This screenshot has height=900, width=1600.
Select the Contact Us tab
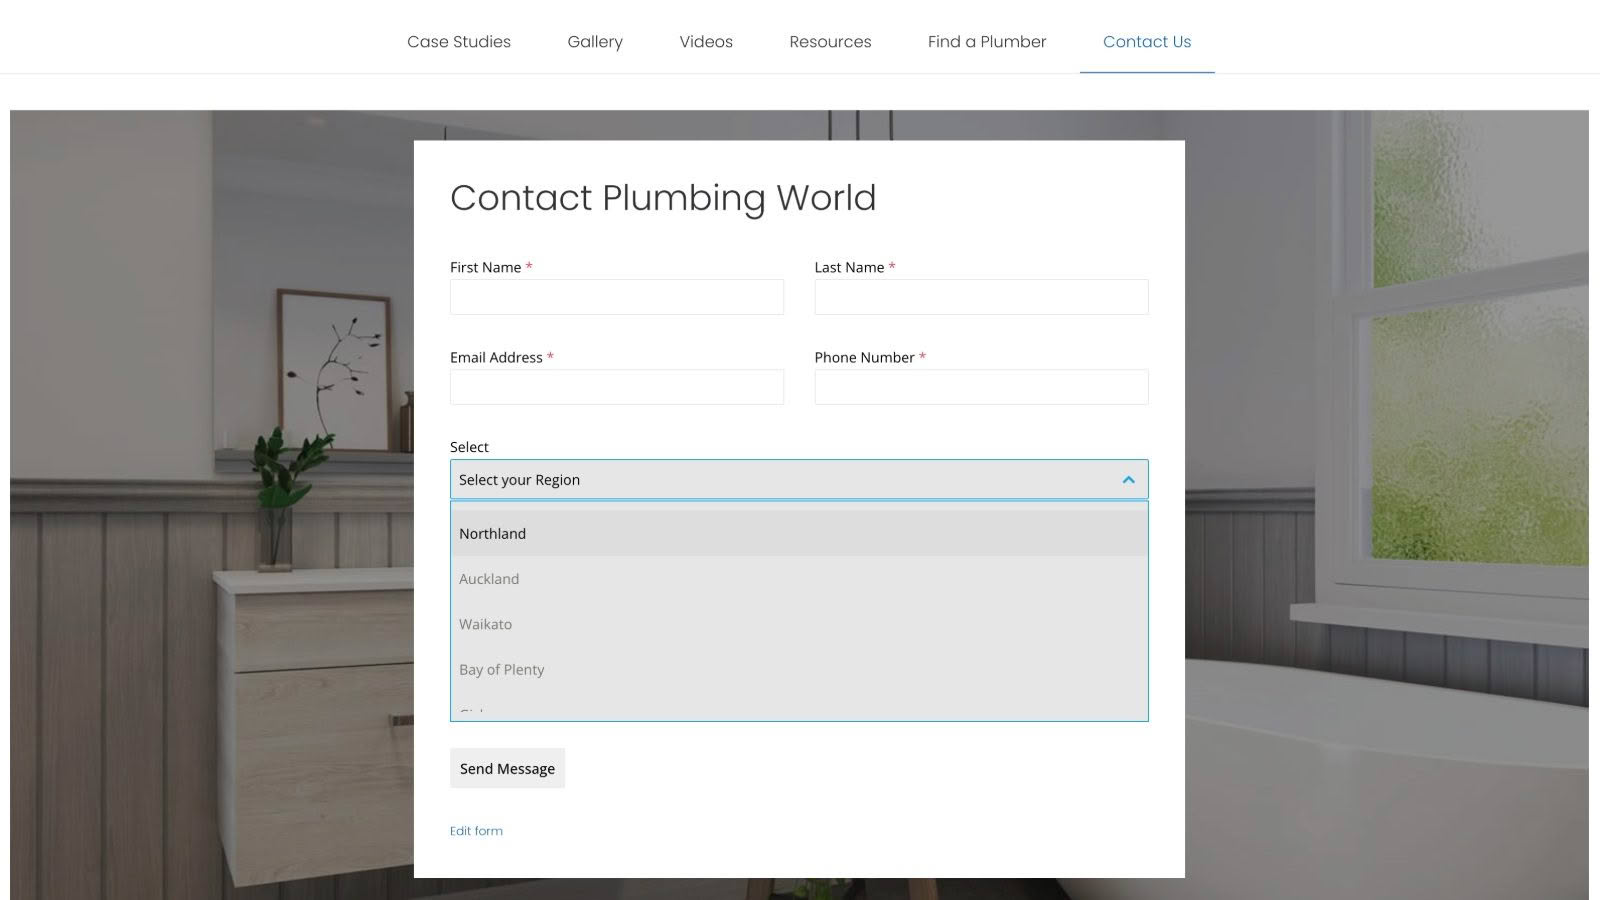point(1147,41)
